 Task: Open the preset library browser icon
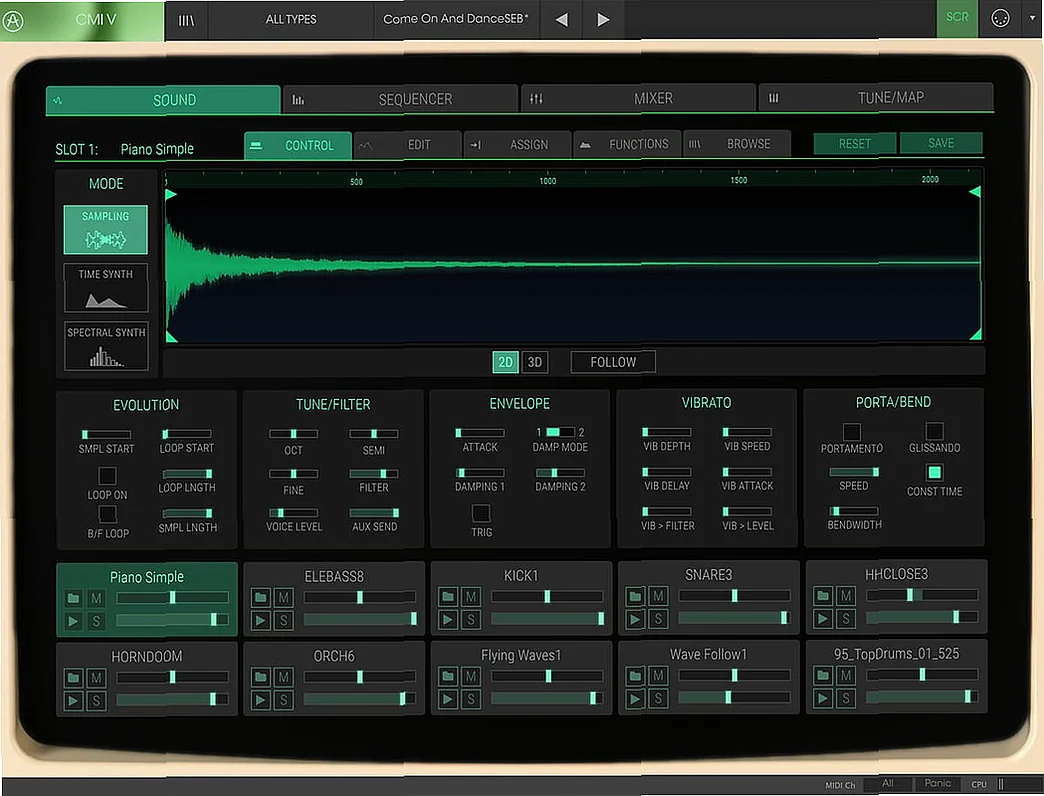186,19
